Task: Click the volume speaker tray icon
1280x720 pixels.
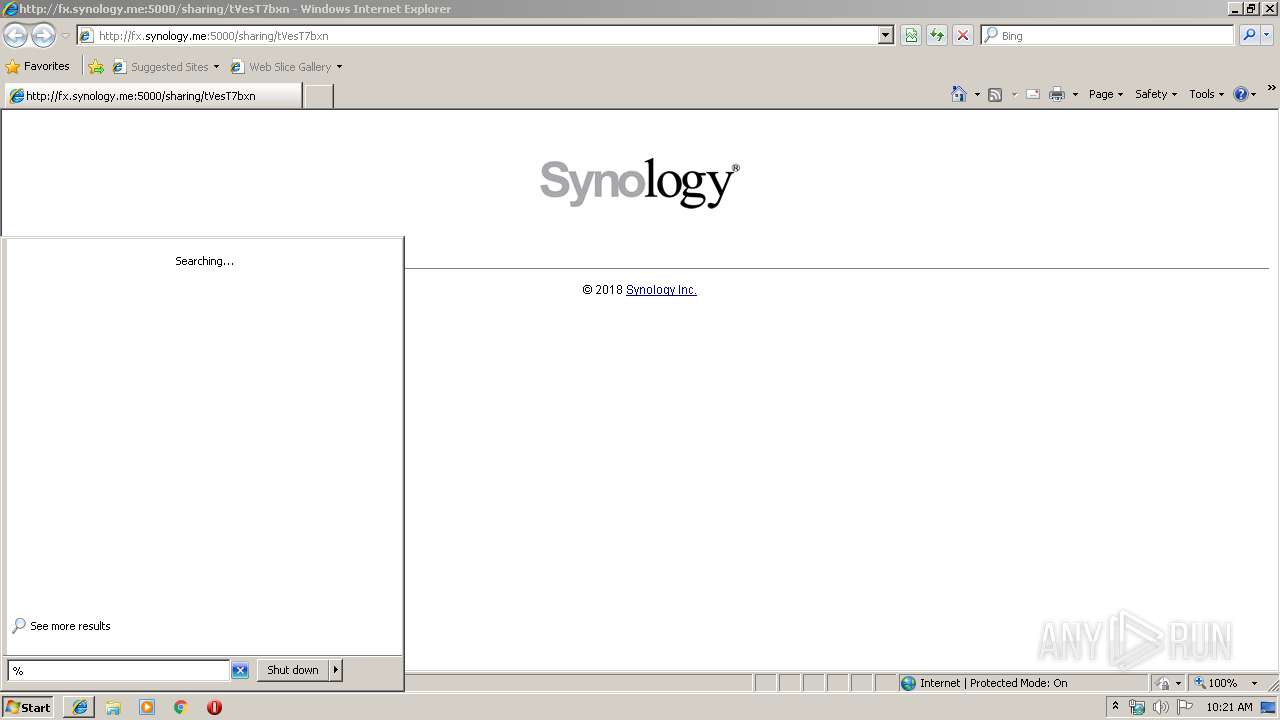Action: coord(1161,707)
